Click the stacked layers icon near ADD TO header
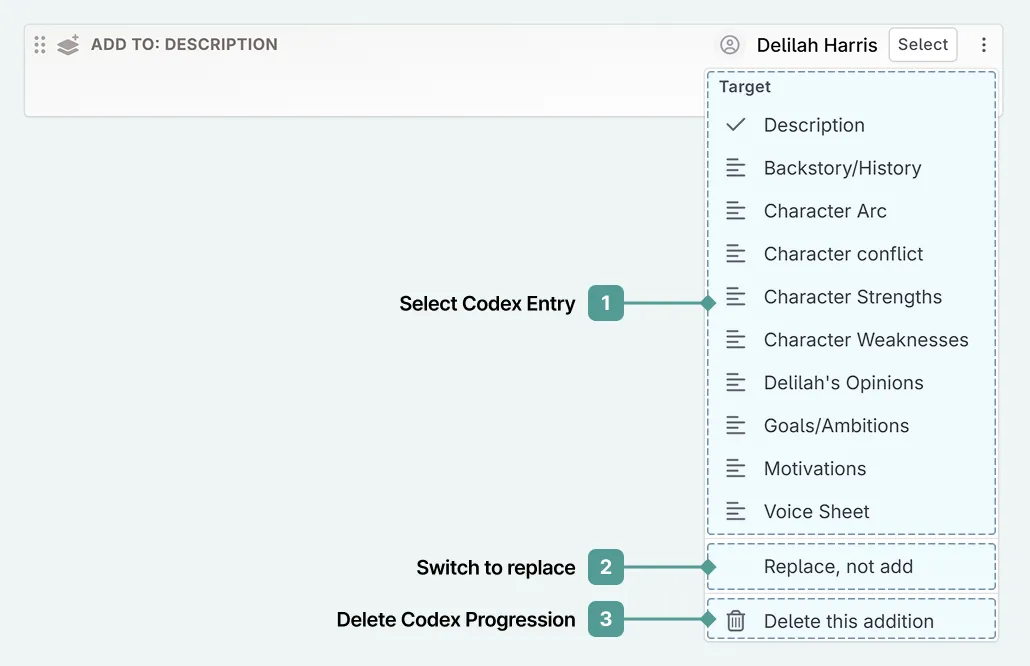This screenshot has height=666, width=1030. [67, 44]
